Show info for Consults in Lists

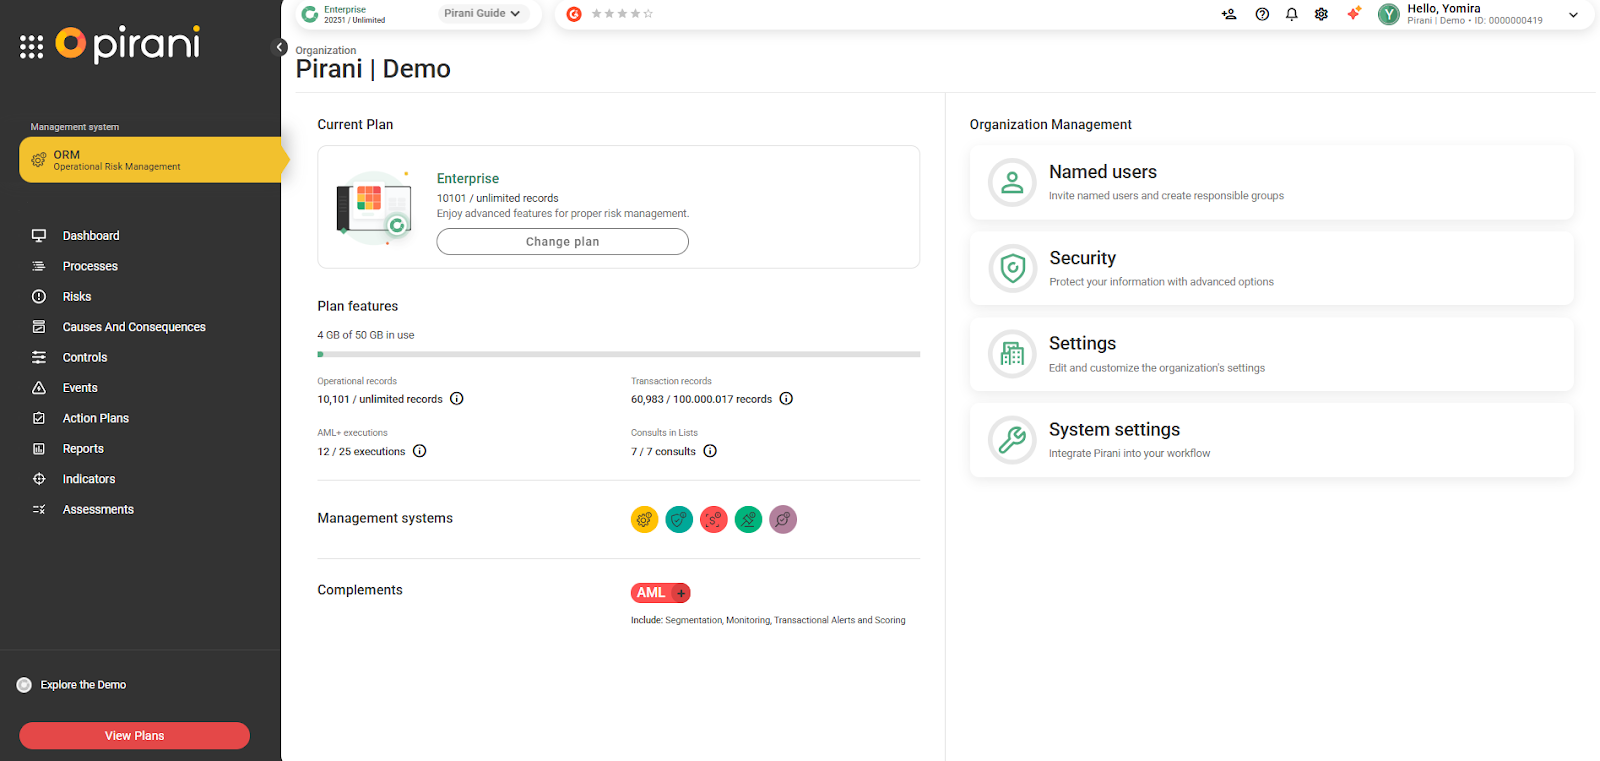click(710, 451)
